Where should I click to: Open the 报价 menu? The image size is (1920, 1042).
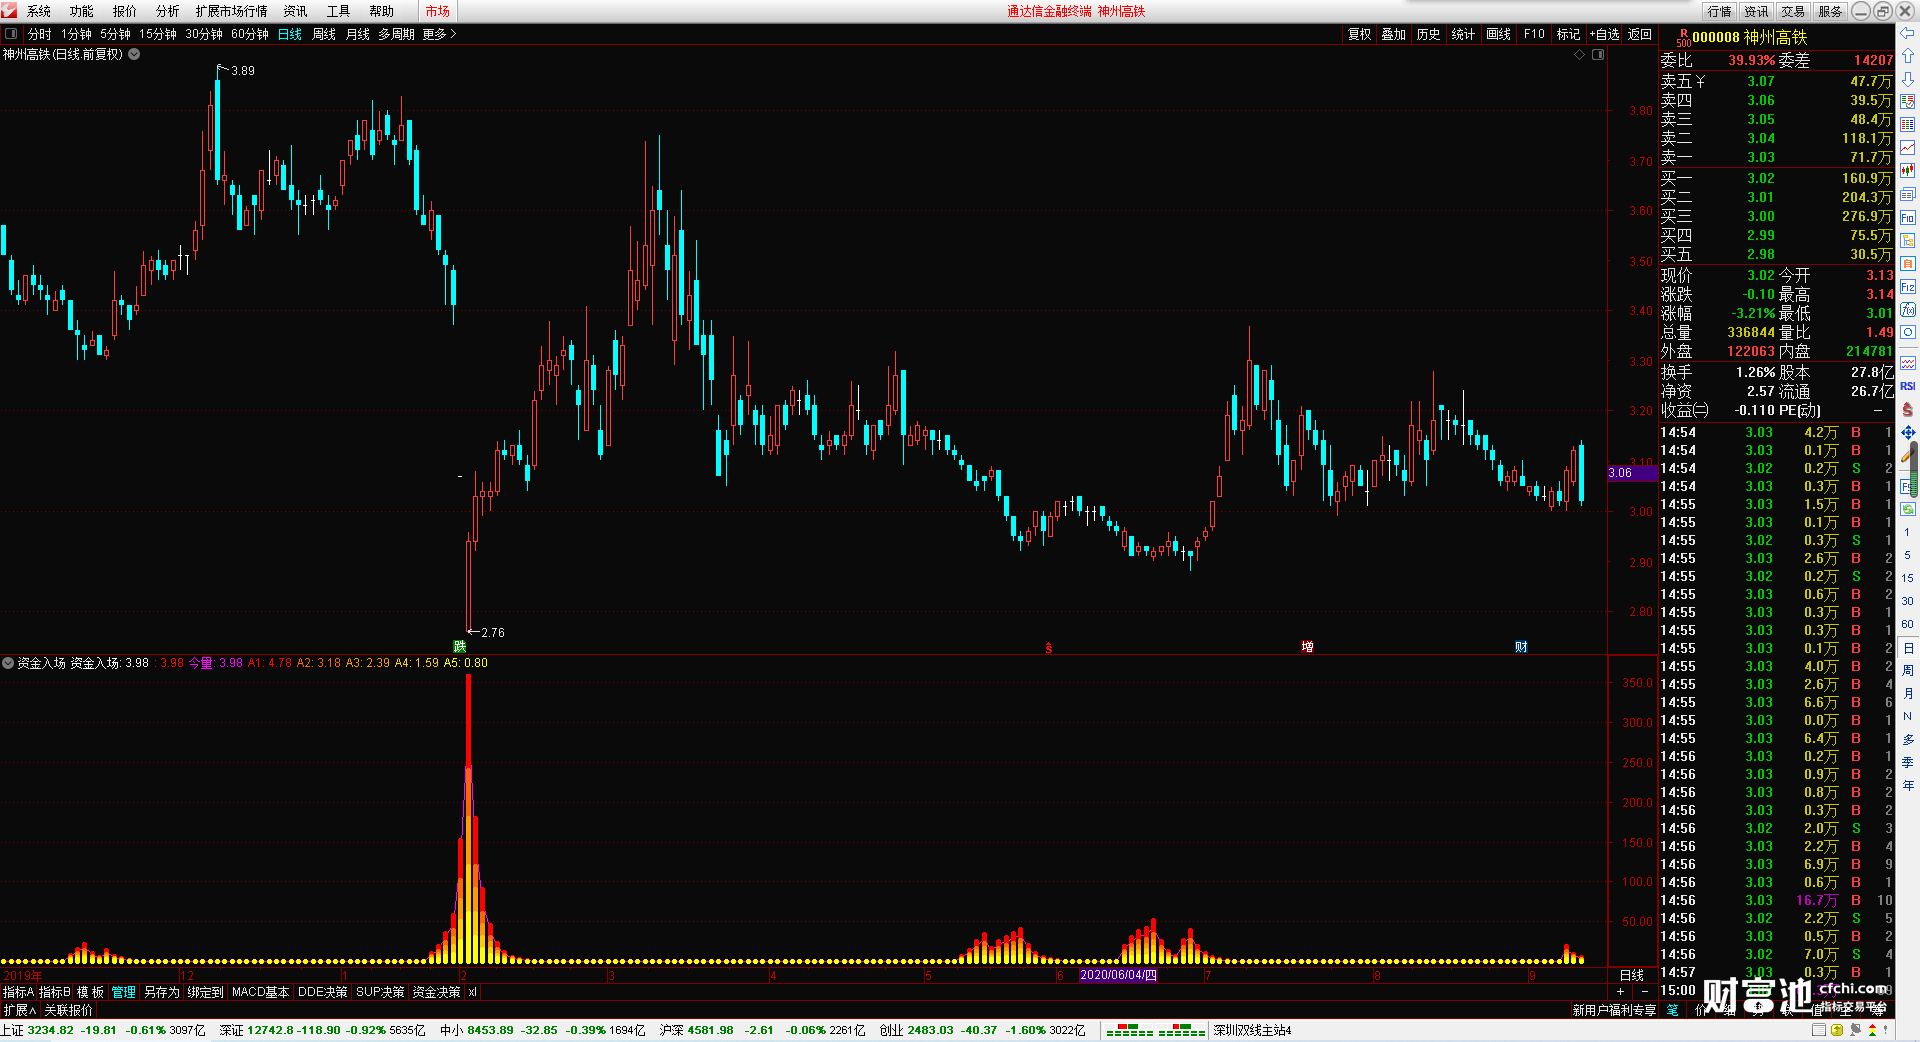[x=124, y=11]
